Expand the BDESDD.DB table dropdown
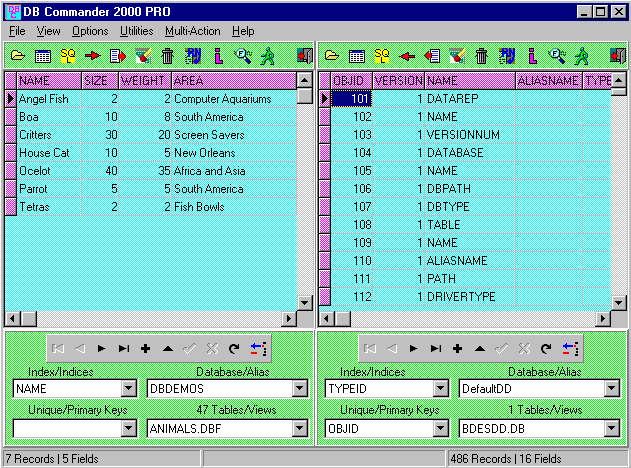631x468 pixels. [x=612, y=429]
